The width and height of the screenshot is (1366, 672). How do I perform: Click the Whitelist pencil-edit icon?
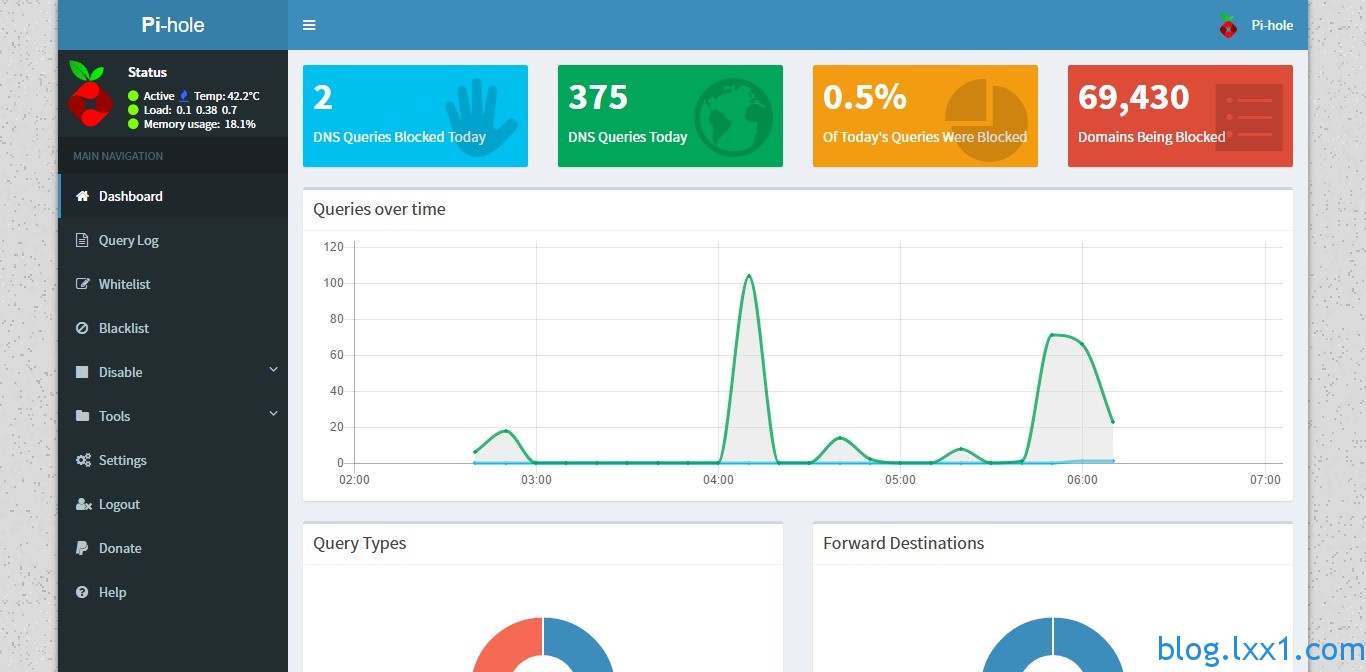click(x=82, y=284)
